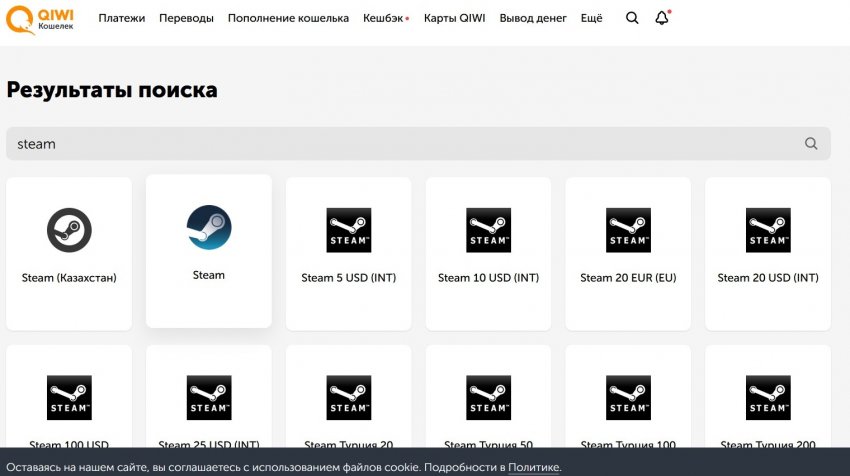The image size is (850, 476).
Task: Select the Steam (Казахстан) logo tile
Action: click(69, 232)
